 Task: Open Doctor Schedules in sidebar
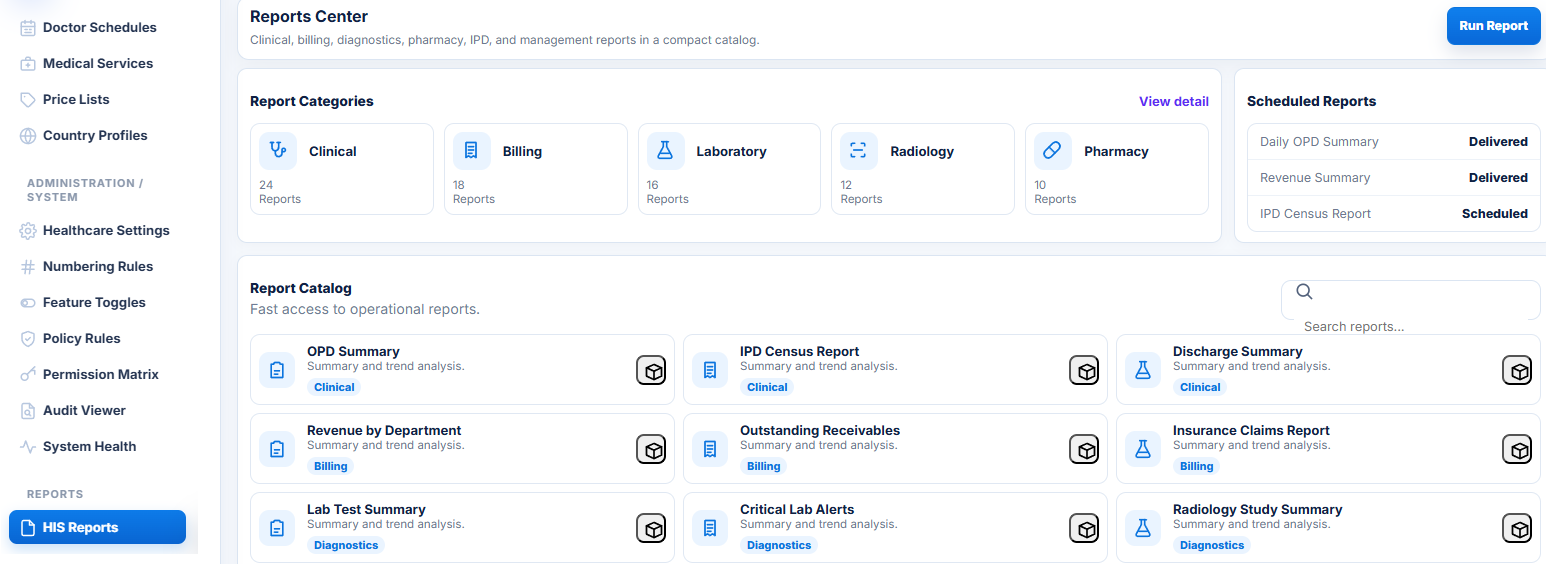(98, 27)
